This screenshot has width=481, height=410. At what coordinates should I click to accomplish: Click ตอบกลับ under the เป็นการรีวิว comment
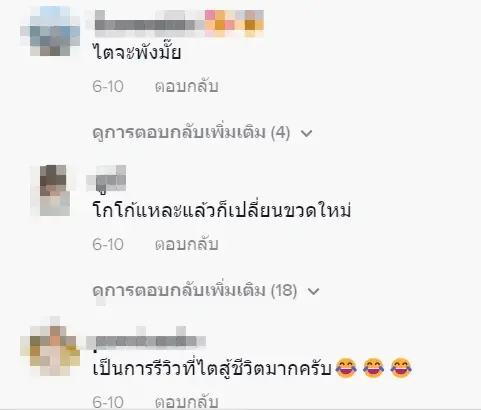[187, 402]
